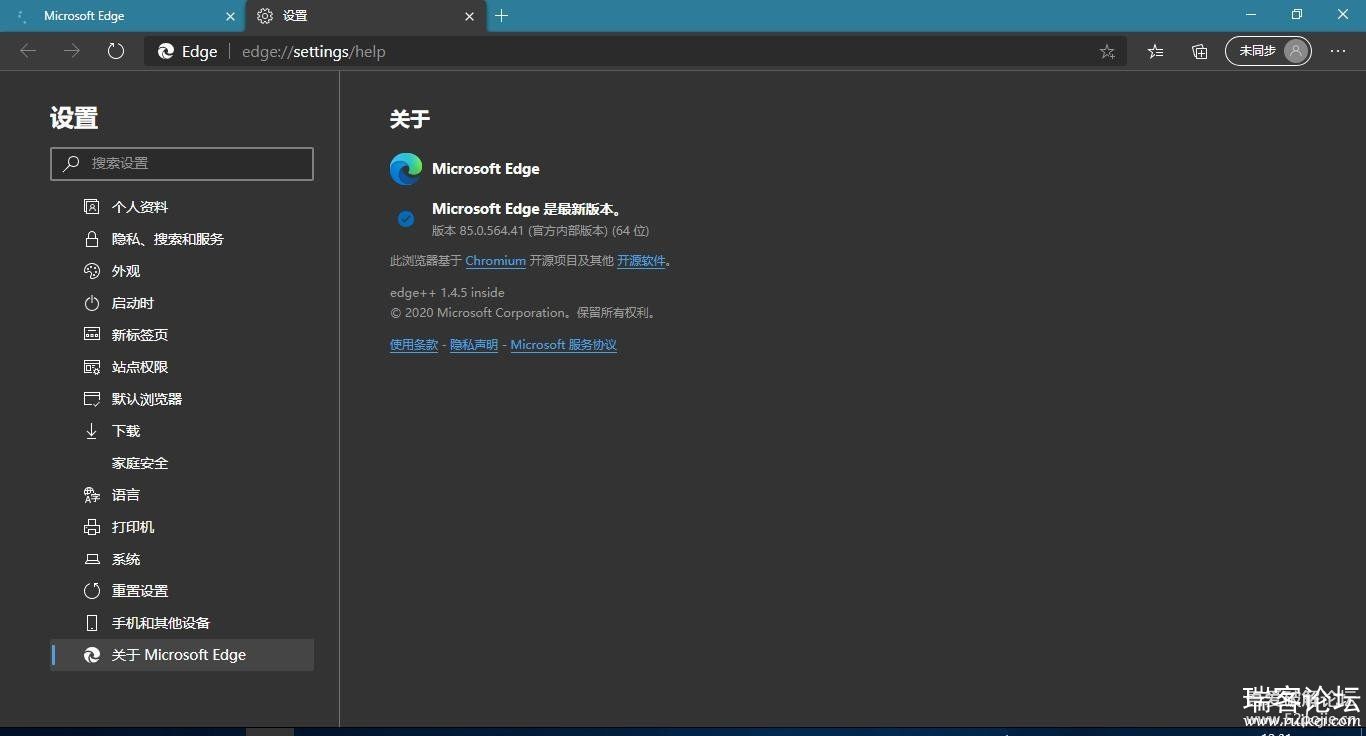Open the 开源软件 link

(x=641, y=261)
